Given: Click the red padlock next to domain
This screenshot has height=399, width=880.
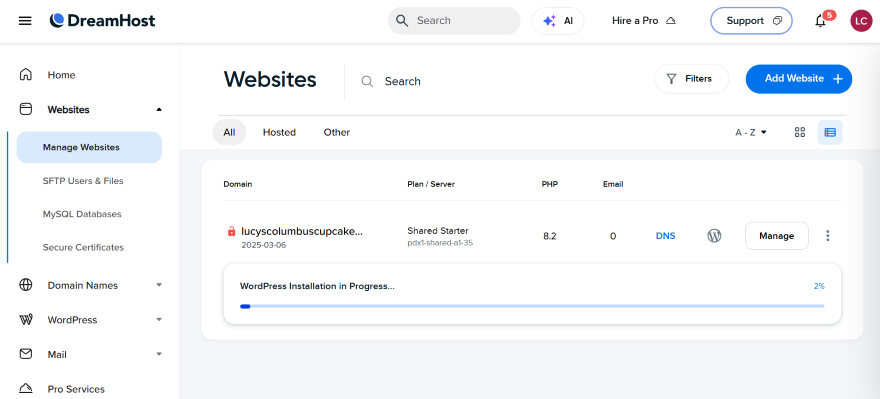Looking at the screenshot, I should (231, 231).
